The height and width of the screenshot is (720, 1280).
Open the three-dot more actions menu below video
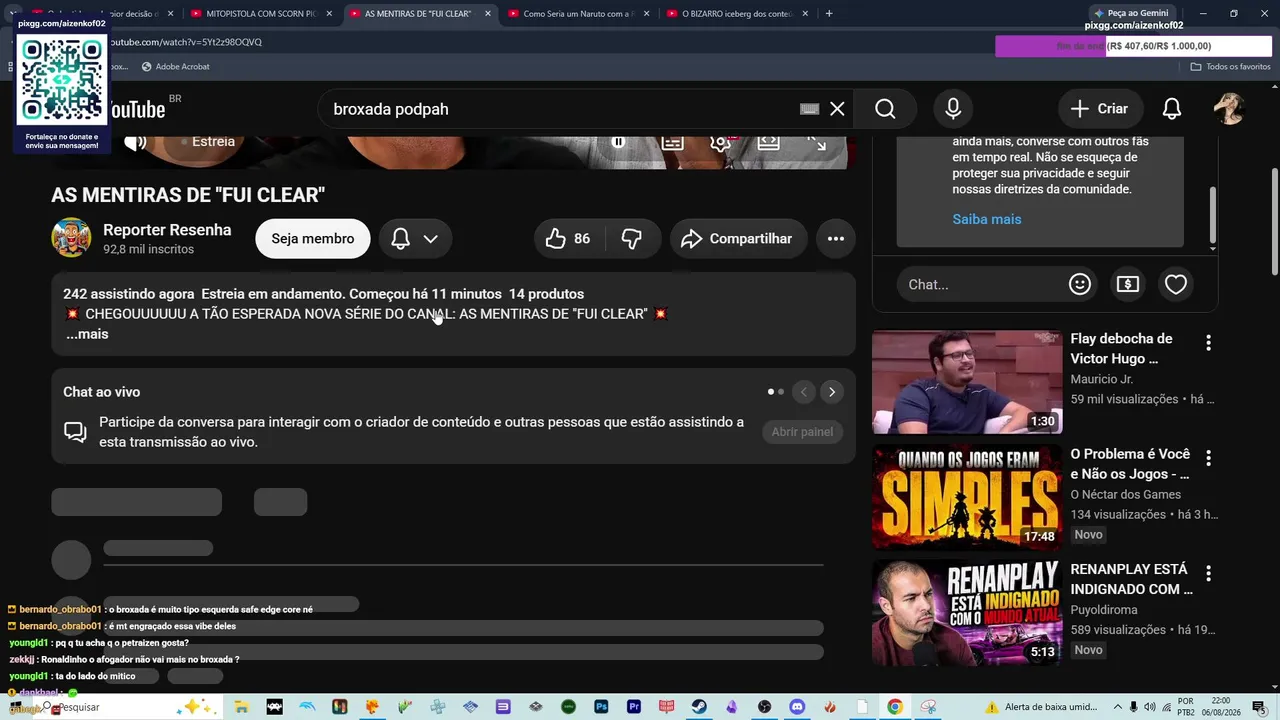(x=836, y=239)
